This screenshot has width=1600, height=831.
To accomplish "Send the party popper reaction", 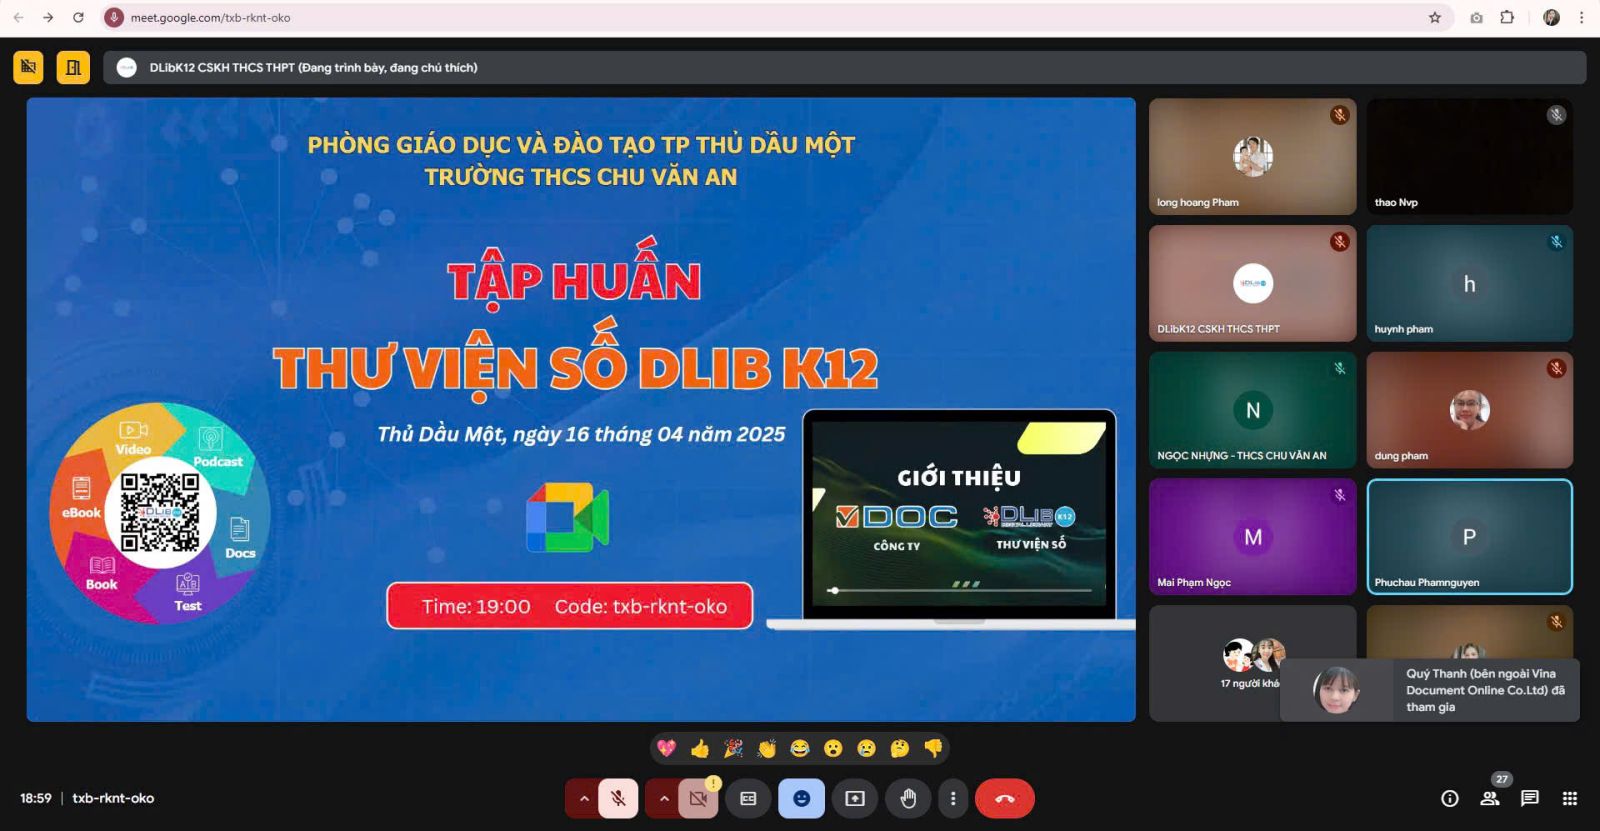I will [x=733, y=748].
